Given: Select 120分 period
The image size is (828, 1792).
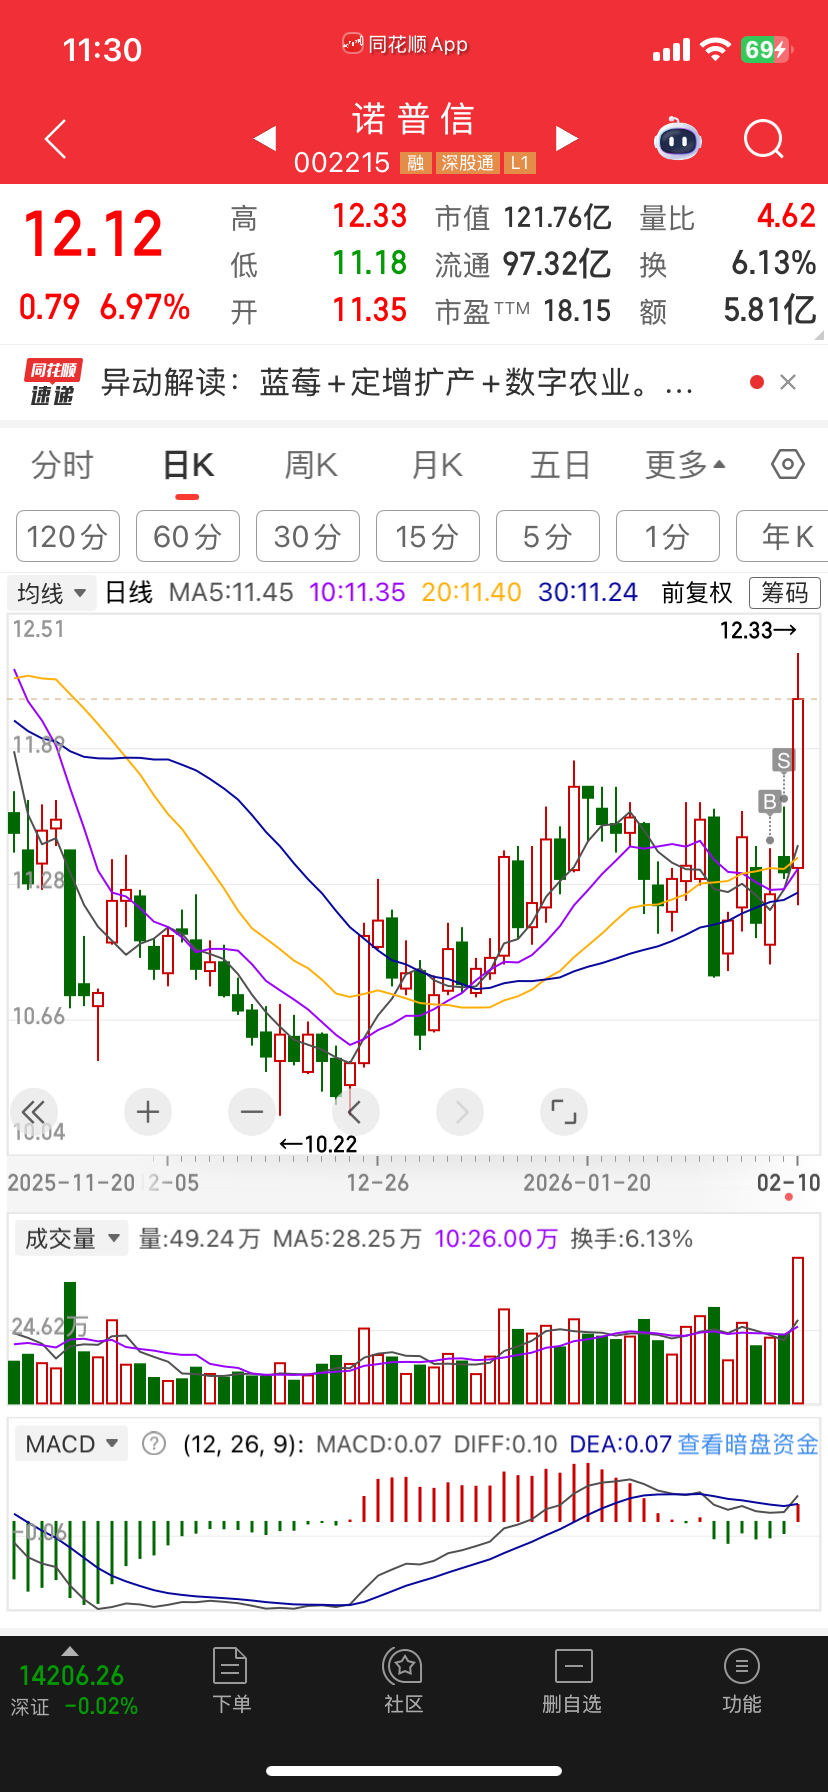Looking at the screenshot, I should point(68,536).
